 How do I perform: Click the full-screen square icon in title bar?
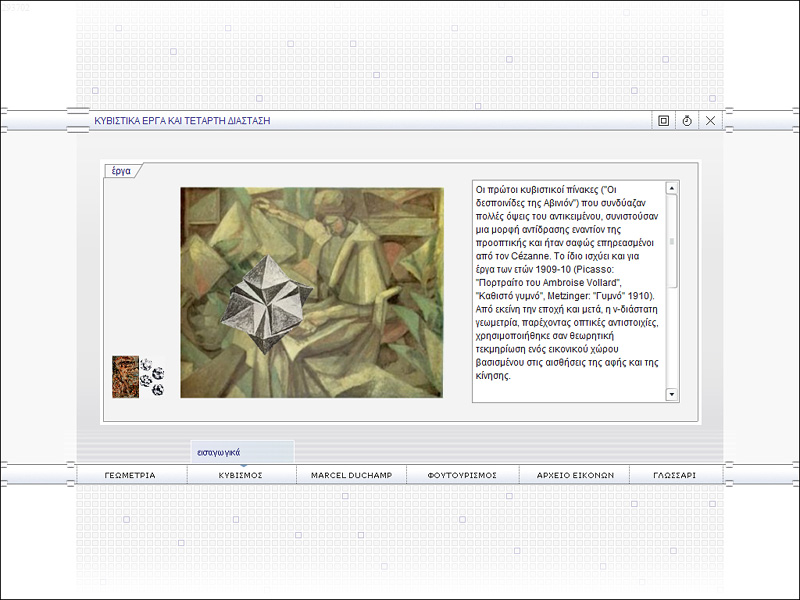point(663,121)
